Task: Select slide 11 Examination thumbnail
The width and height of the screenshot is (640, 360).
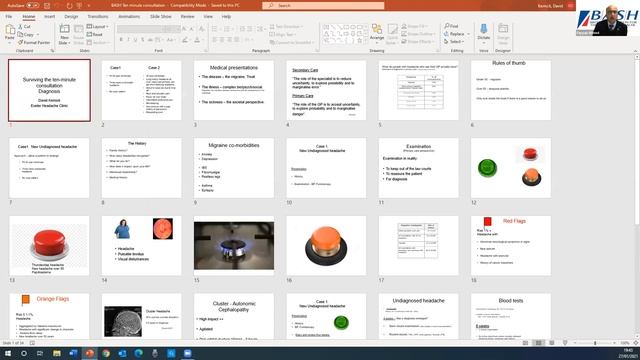Action: coord(418,168)
